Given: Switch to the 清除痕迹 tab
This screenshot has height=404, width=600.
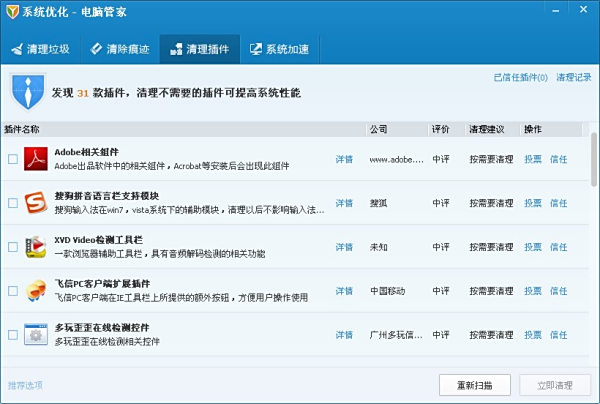Looking at the screenshot, I should coord(120,49).
